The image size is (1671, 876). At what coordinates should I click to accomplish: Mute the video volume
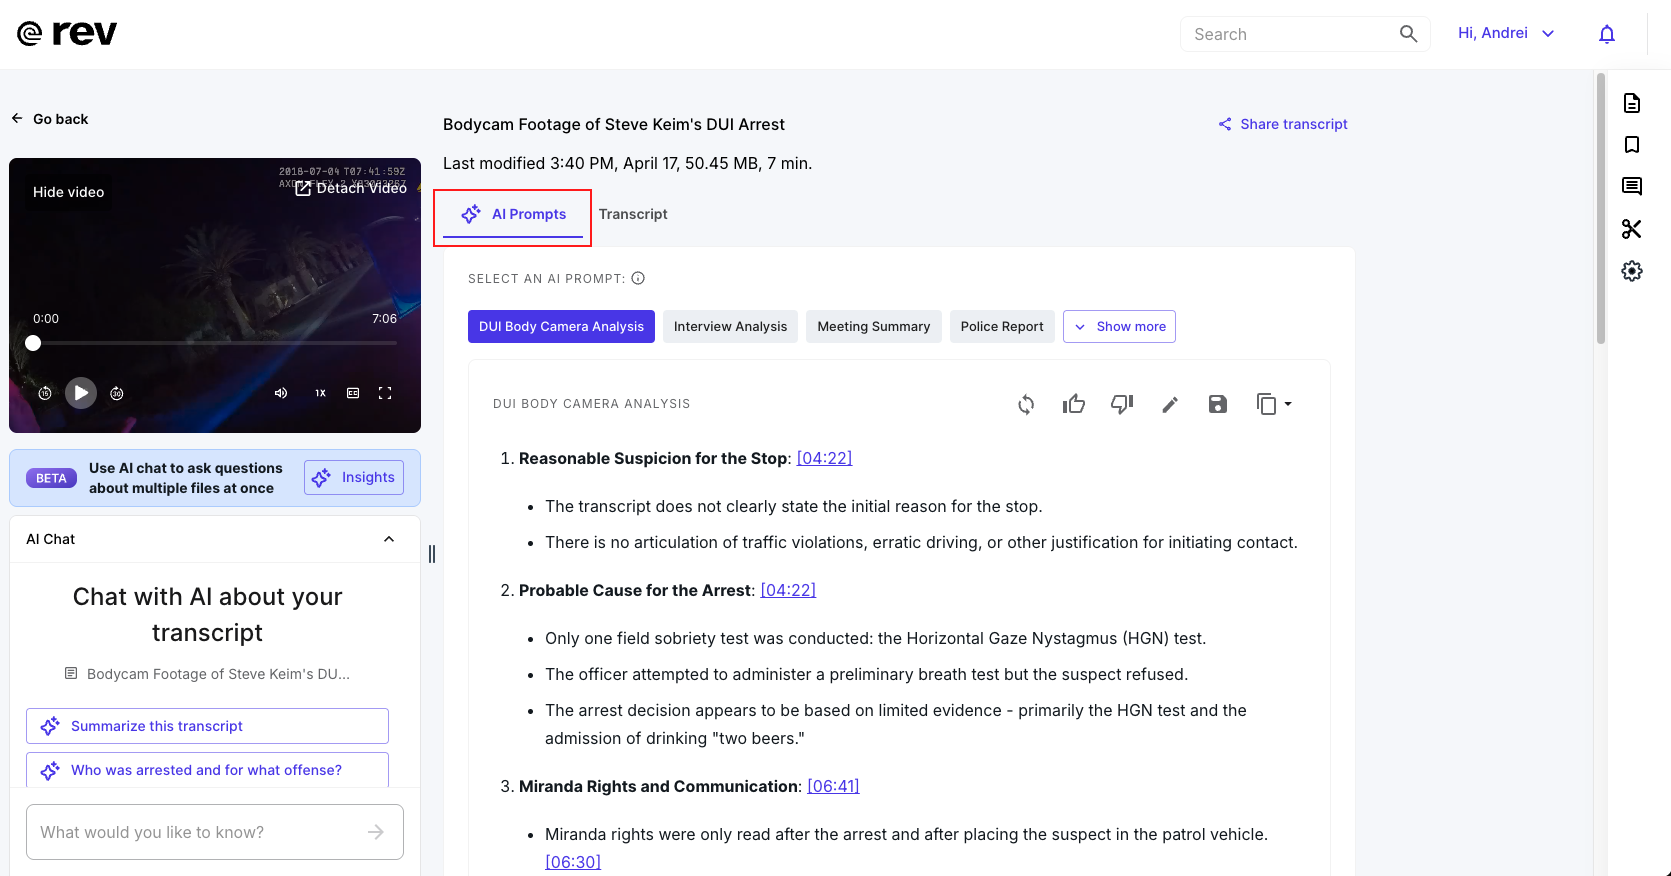(x=281, y=393)
